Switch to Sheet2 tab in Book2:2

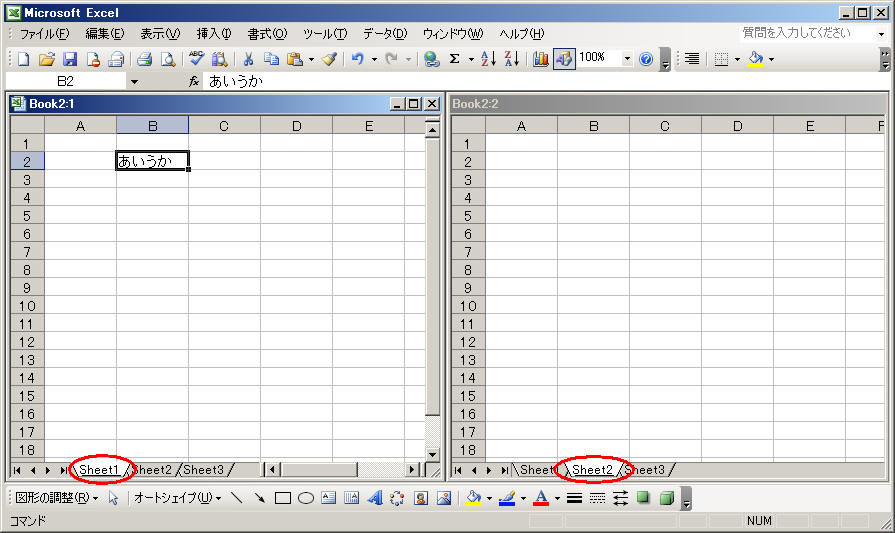pos(592,470)
